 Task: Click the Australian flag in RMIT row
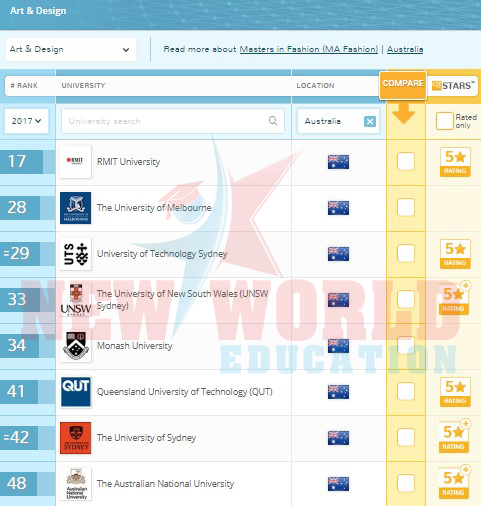pyautogui.click(x=338, y=162)
